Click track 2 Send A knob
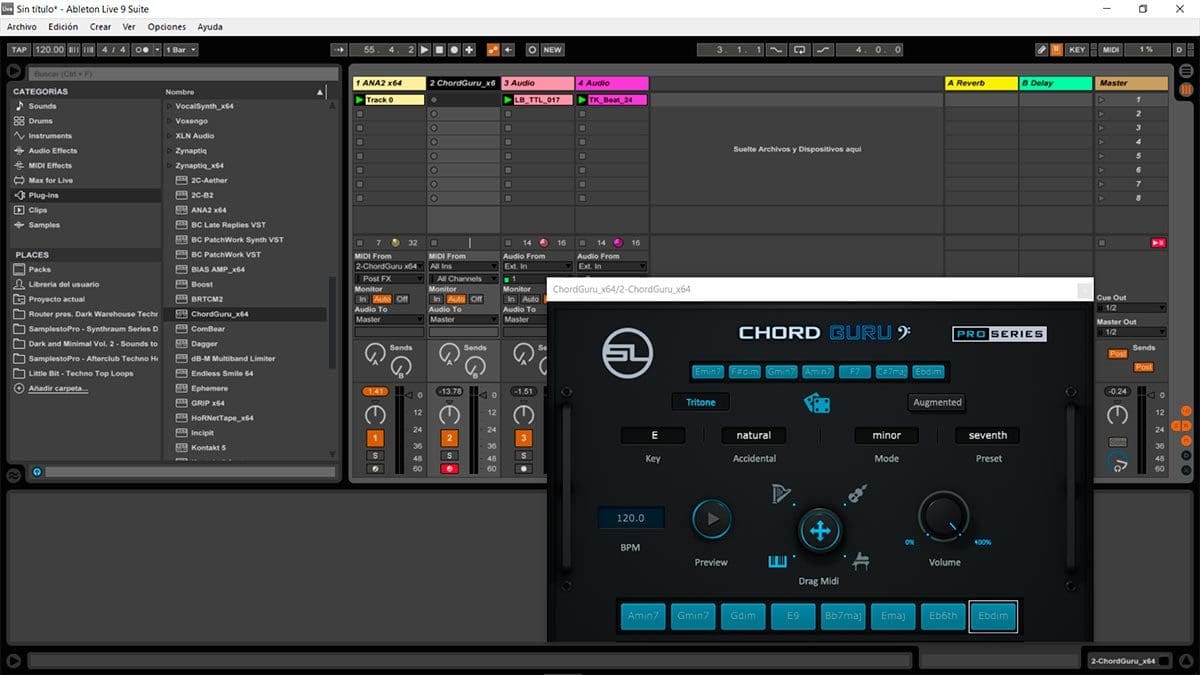This screenshot has width=1200, height=675. pyautogui.click(x=448, y=352)
